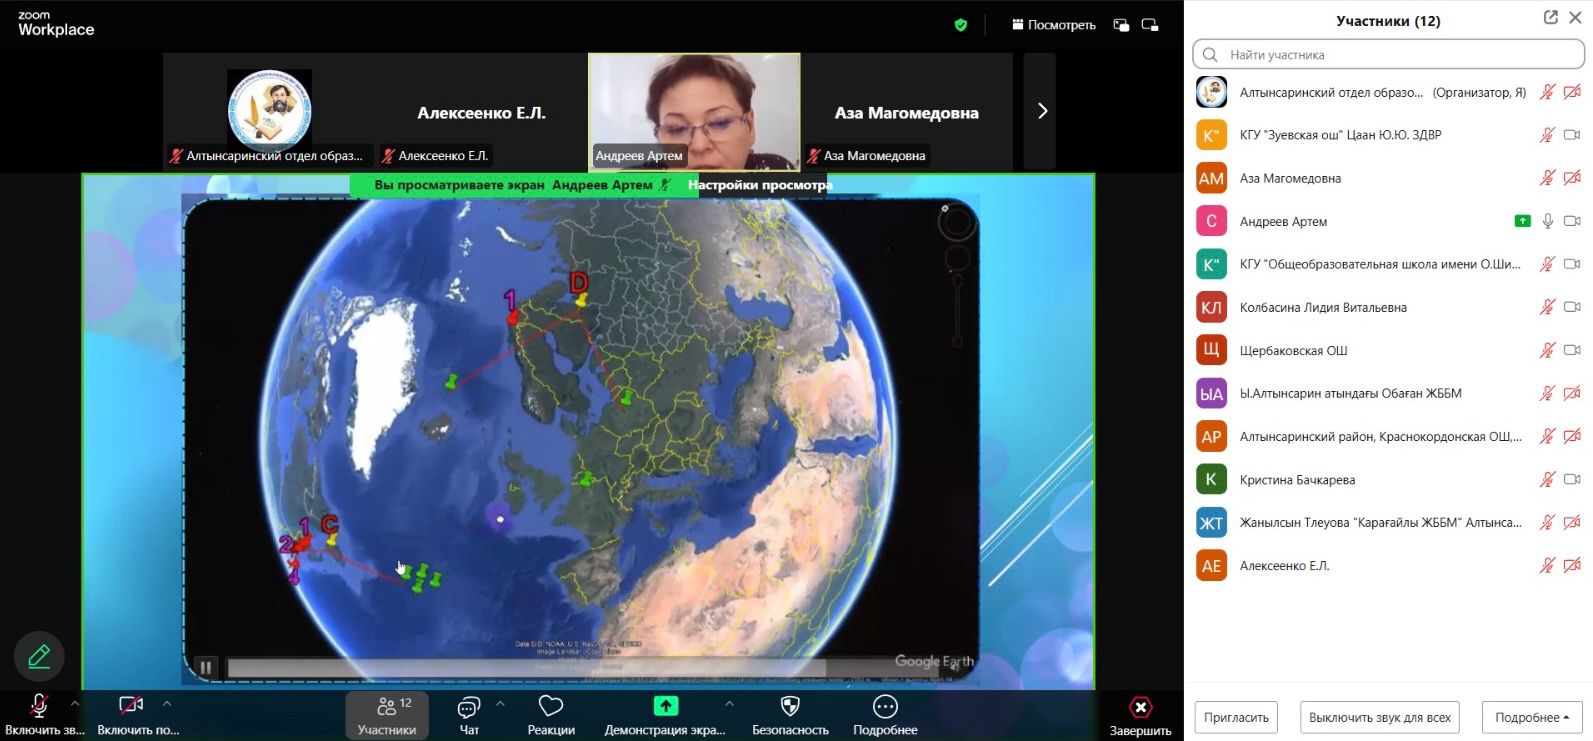Click Андреев Артем avatar in the participants list
Image resolution: width=1593 pixels, height=741 pixels.
(x=1211, y=221)
